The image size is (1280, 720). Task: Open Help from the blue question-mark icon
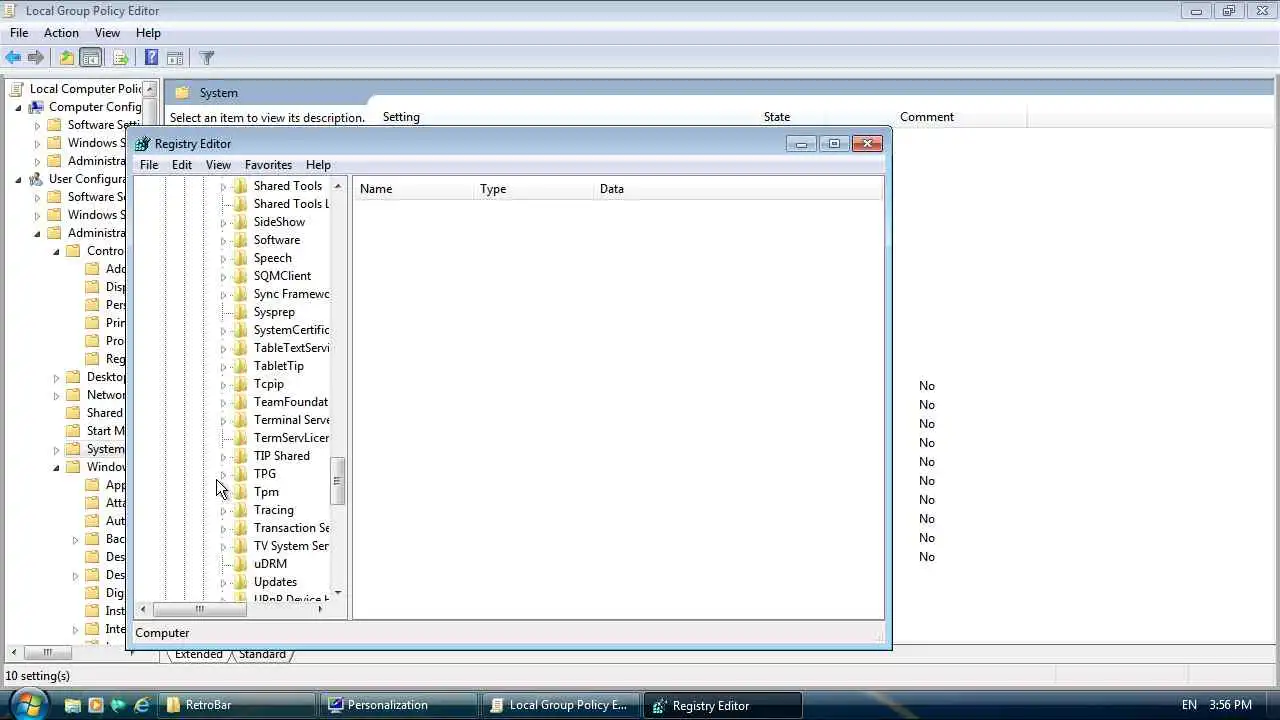tap(151, 58)
